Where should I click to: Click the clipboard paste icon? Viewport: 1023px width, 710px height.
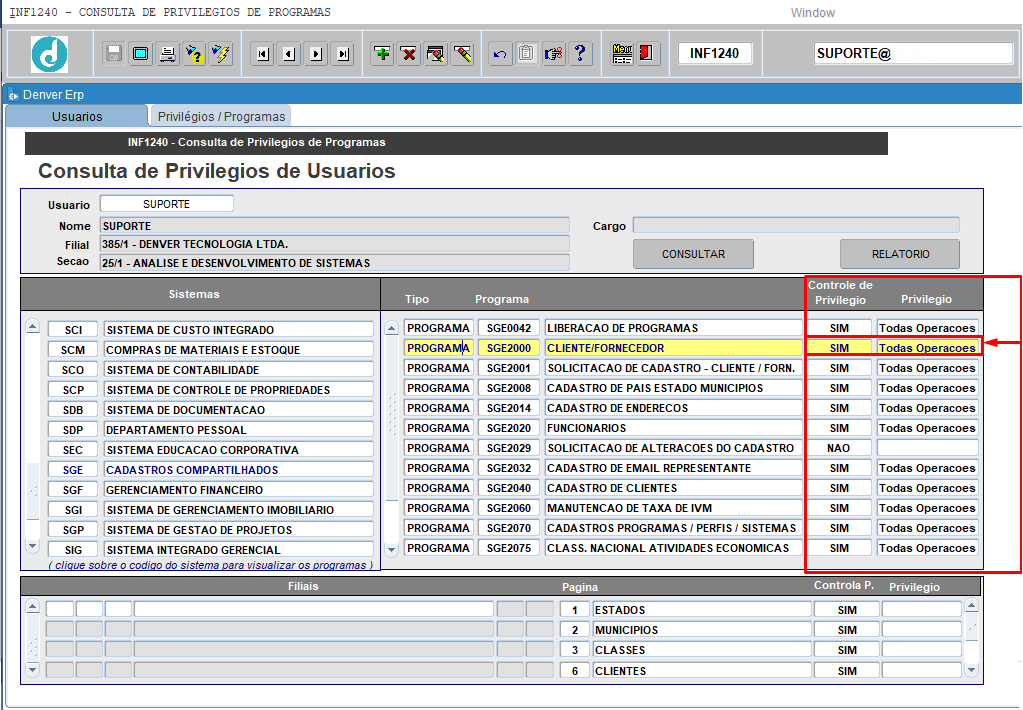(x=527, y=54)
